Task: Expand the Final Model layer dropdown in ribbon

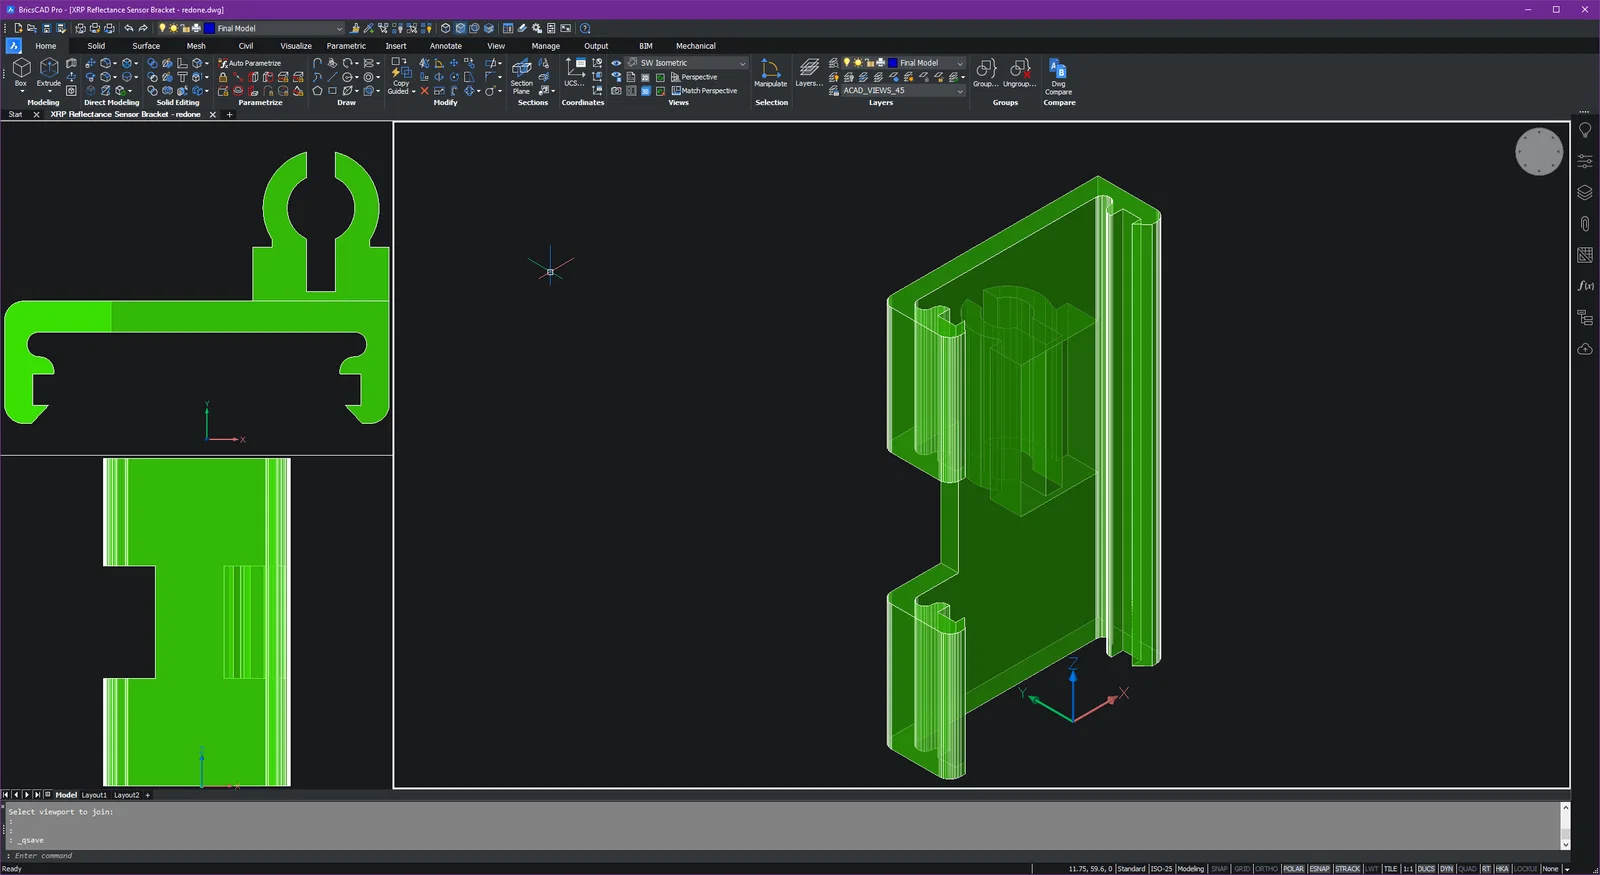Action: point(960,63)
